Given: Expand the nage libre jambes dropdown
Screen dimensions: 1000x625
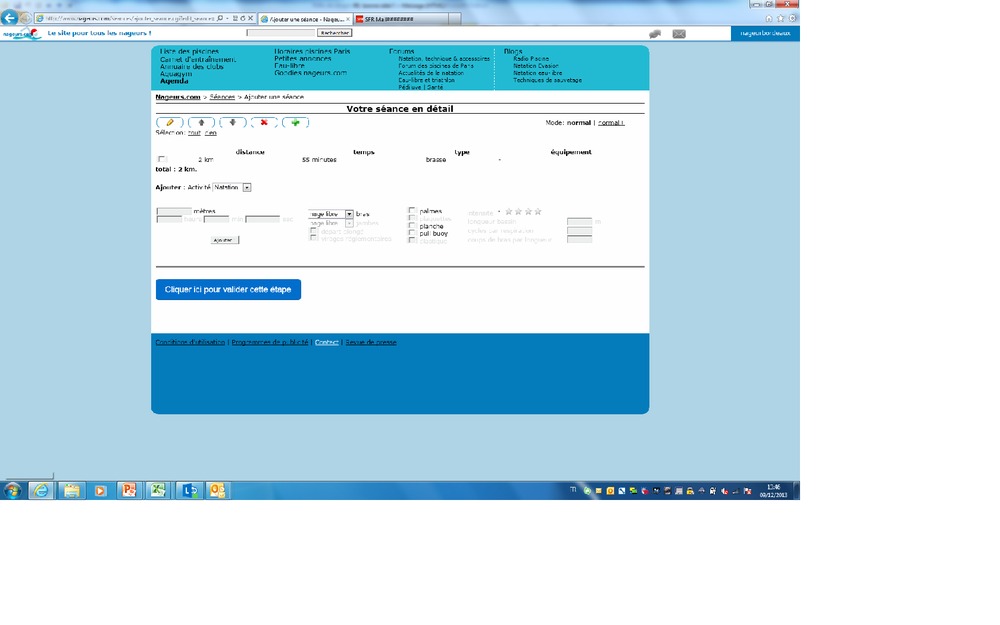Looking at the screenshot, I should coord(349,223).
